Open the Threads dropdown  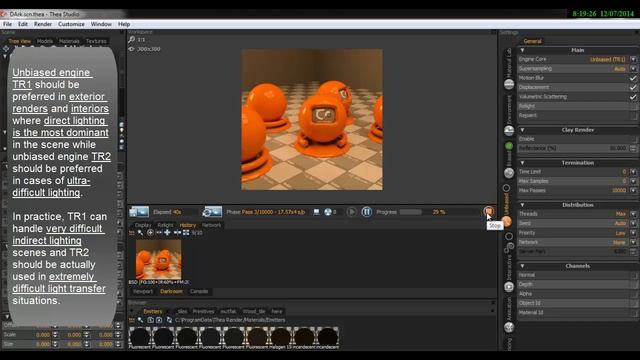(633, 214)
